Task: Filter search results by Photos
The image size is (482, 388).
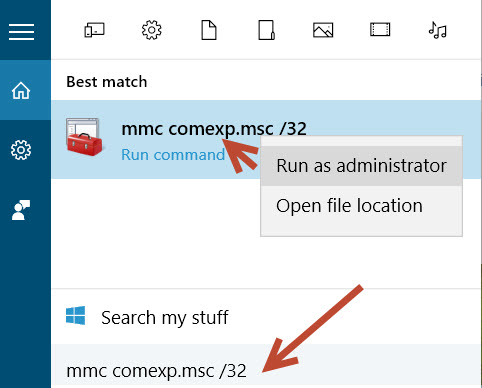Action: tap(323, 30)
